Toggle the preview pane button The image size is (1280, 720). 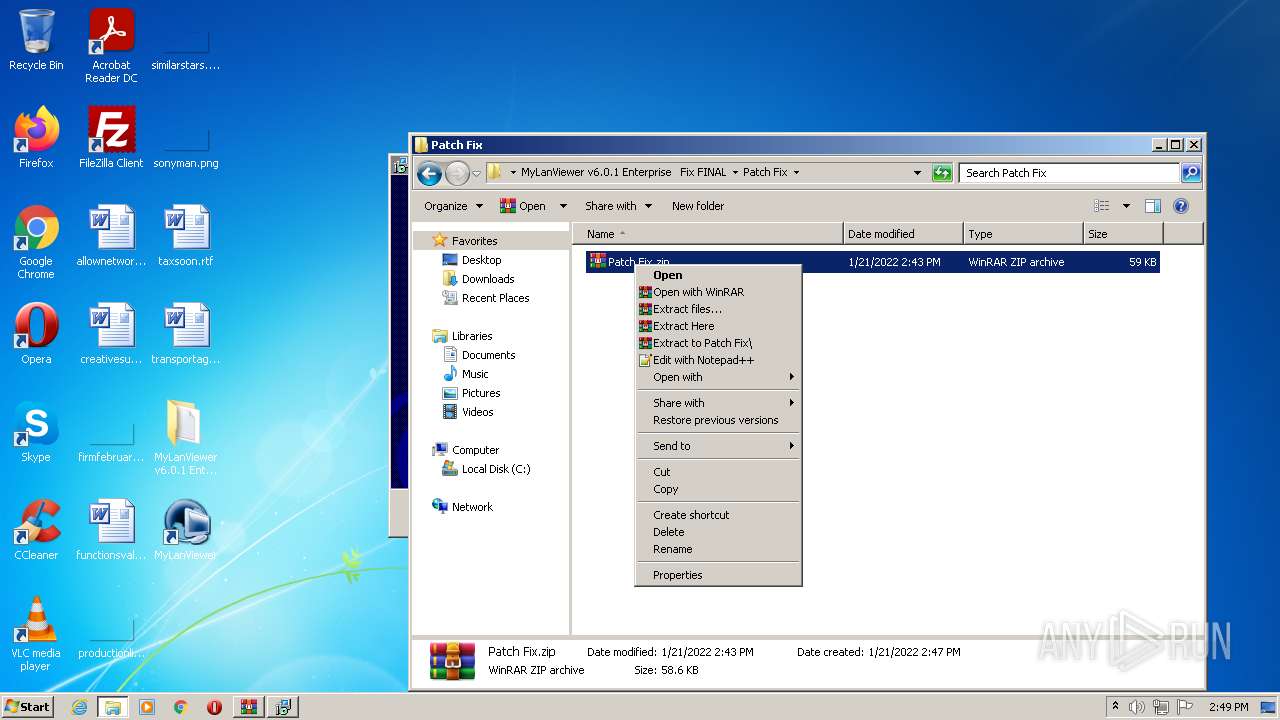[x=1152, y=206]
